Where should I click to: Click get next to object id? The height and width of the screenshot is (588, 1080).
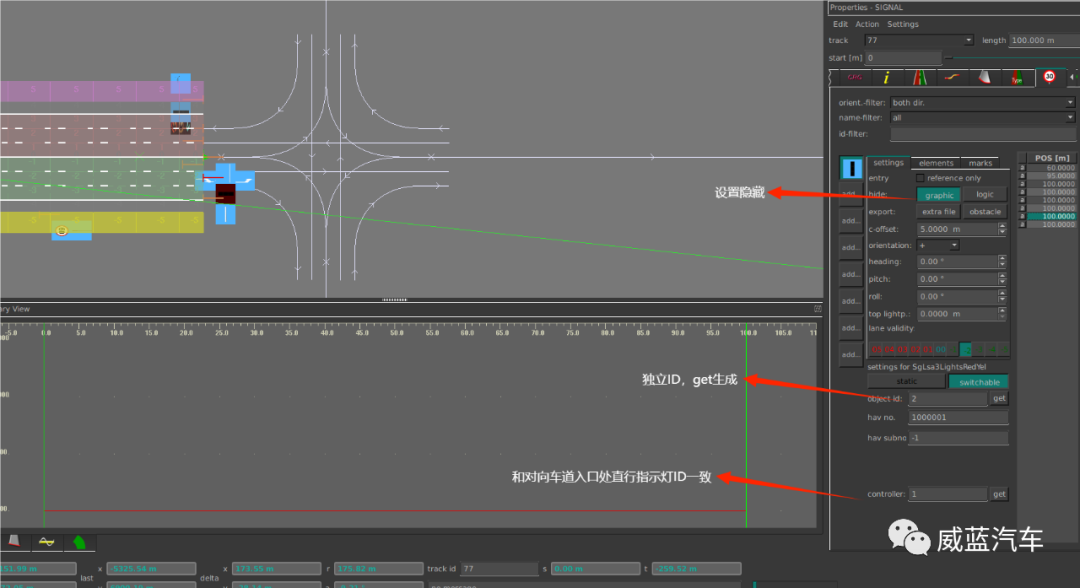999,398
